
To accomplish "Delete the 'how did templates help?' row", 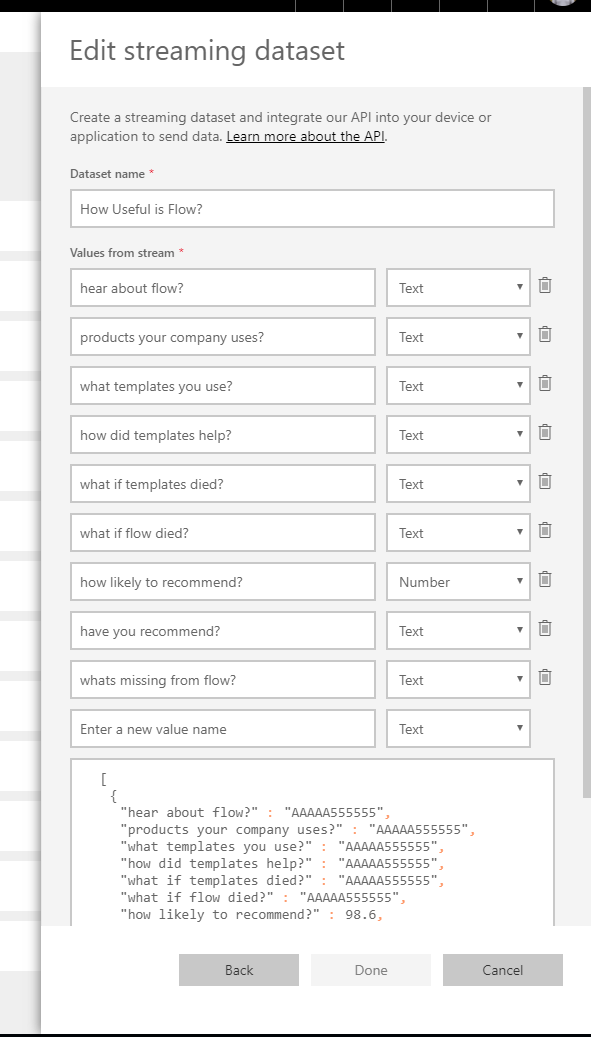I will 545,432.
